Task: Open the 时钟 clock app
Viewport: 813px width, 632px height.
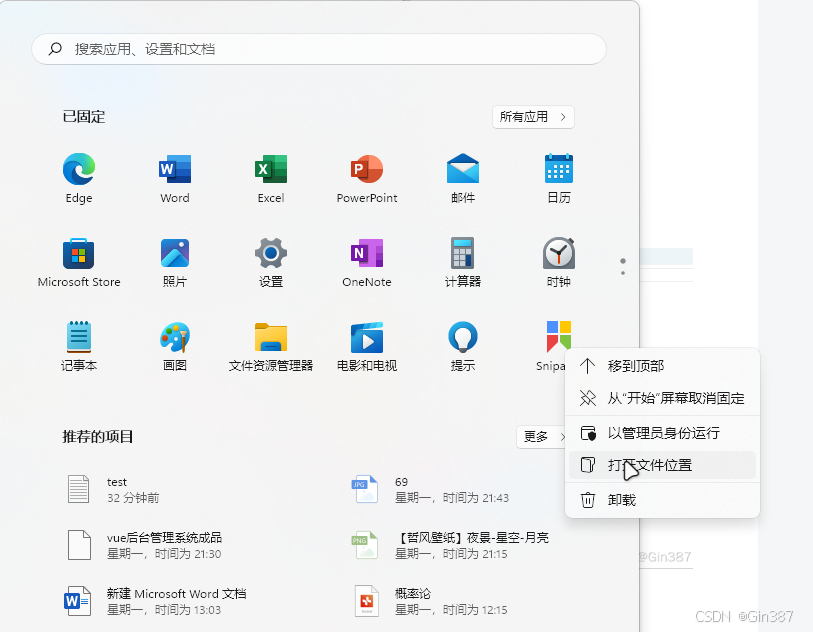Action: click(558, 262)
